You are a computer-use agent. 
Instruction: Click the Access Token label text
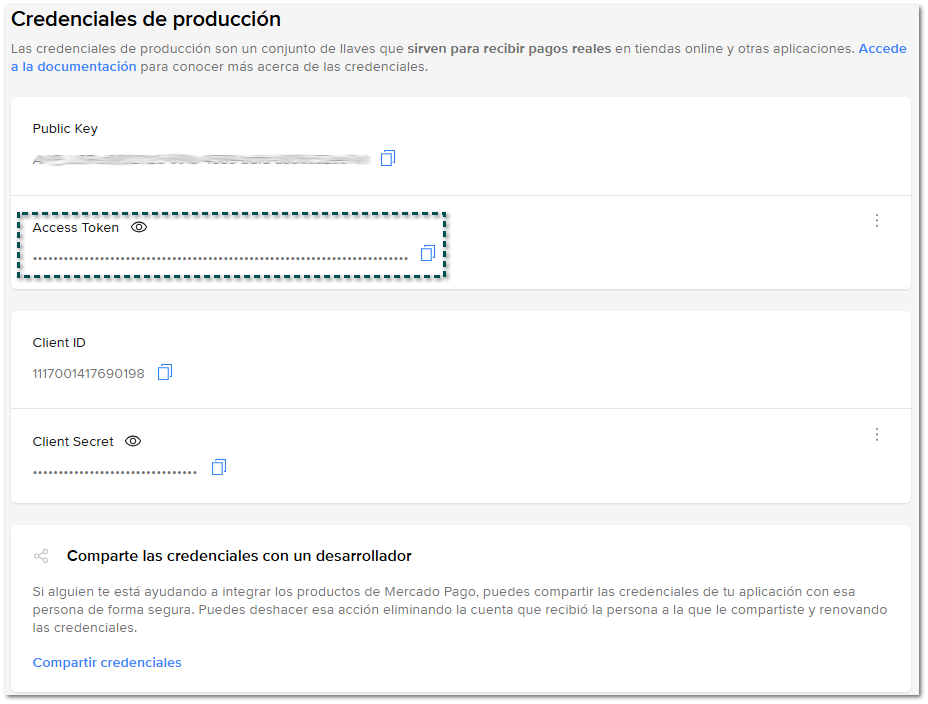pos(75,228)
